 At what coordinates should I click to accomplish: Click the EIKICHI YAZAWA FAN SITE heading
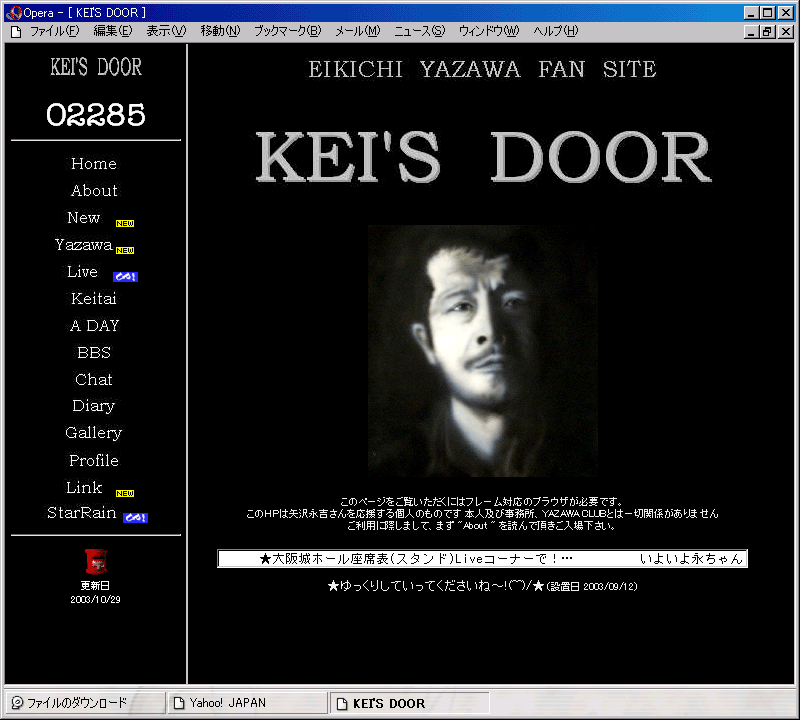pos(482,69)
